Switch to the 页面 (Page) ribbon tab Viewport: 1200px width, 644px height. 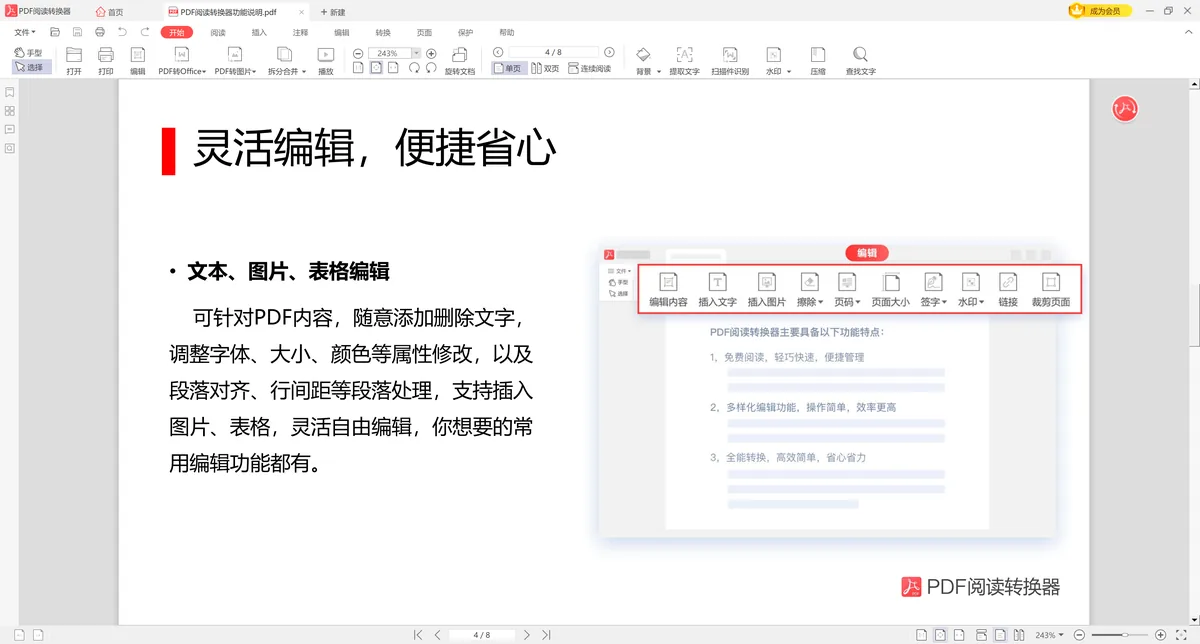coord(424,32)
